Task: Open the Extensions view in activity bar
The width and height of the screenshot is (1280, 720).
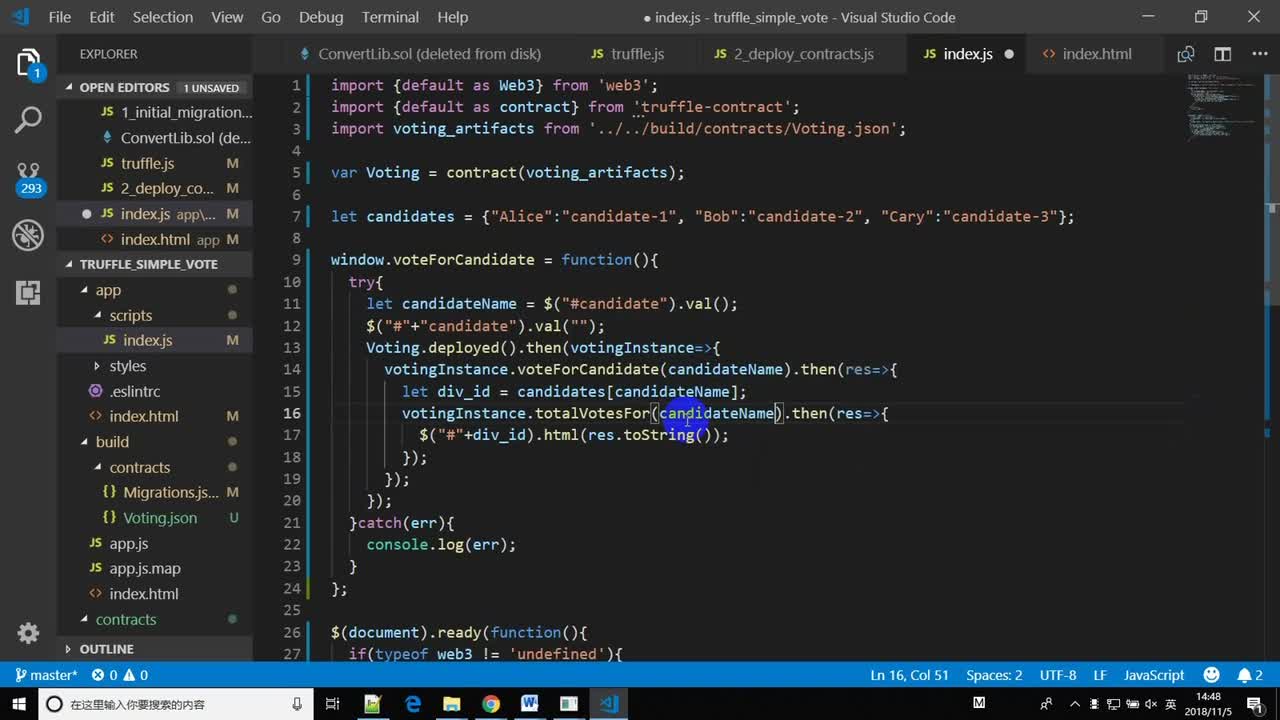Action: point(28,293)
